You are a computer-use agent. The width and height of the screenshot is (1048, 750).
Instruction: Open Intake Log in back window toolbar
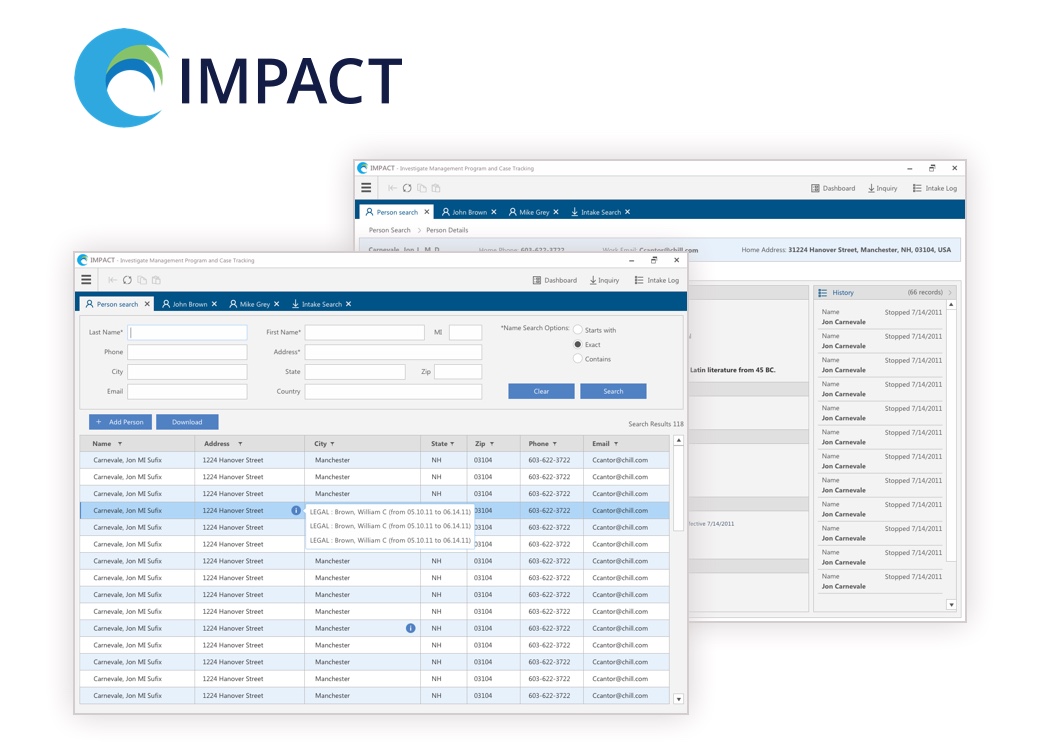pyautogui.click(x=934, y=188)
